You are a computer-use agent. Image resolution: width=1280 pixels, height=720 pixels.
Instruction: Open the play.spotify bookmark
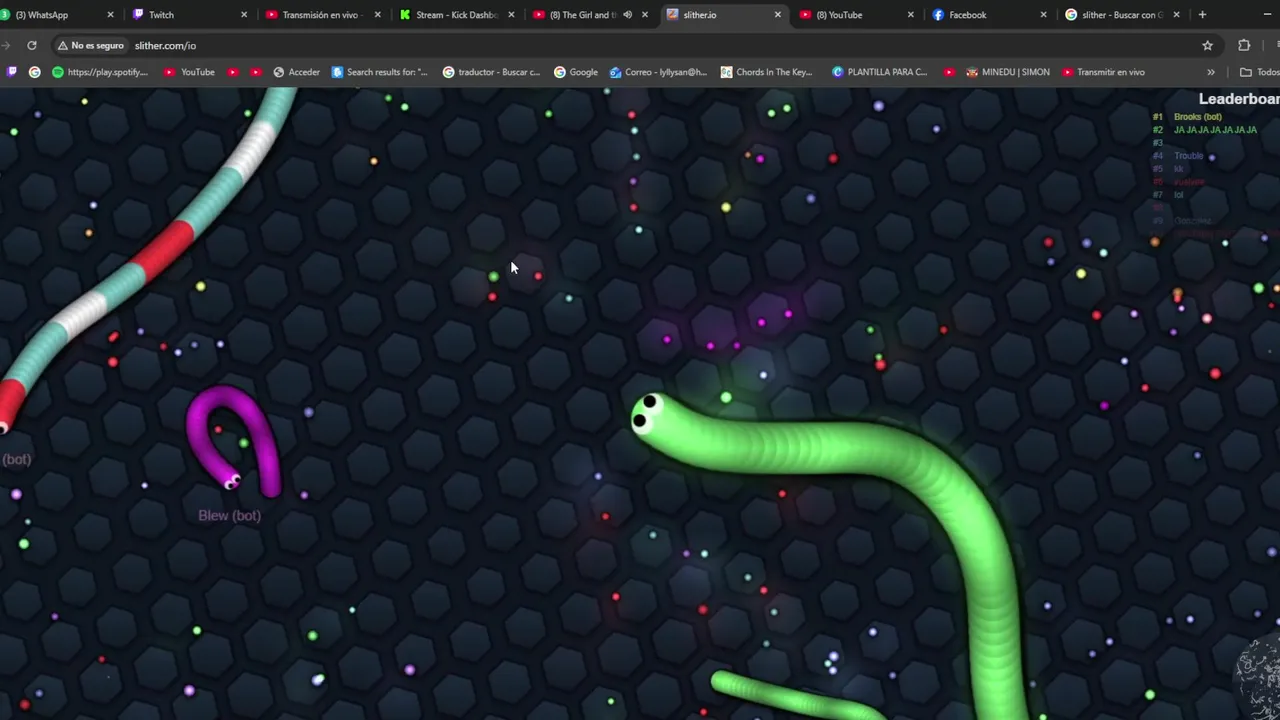[100, 72]
